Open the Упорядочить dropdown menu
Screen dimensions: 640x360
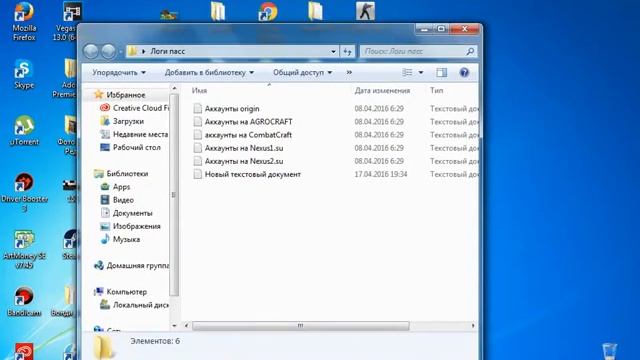pyautogui.click(x=119, y=73)
